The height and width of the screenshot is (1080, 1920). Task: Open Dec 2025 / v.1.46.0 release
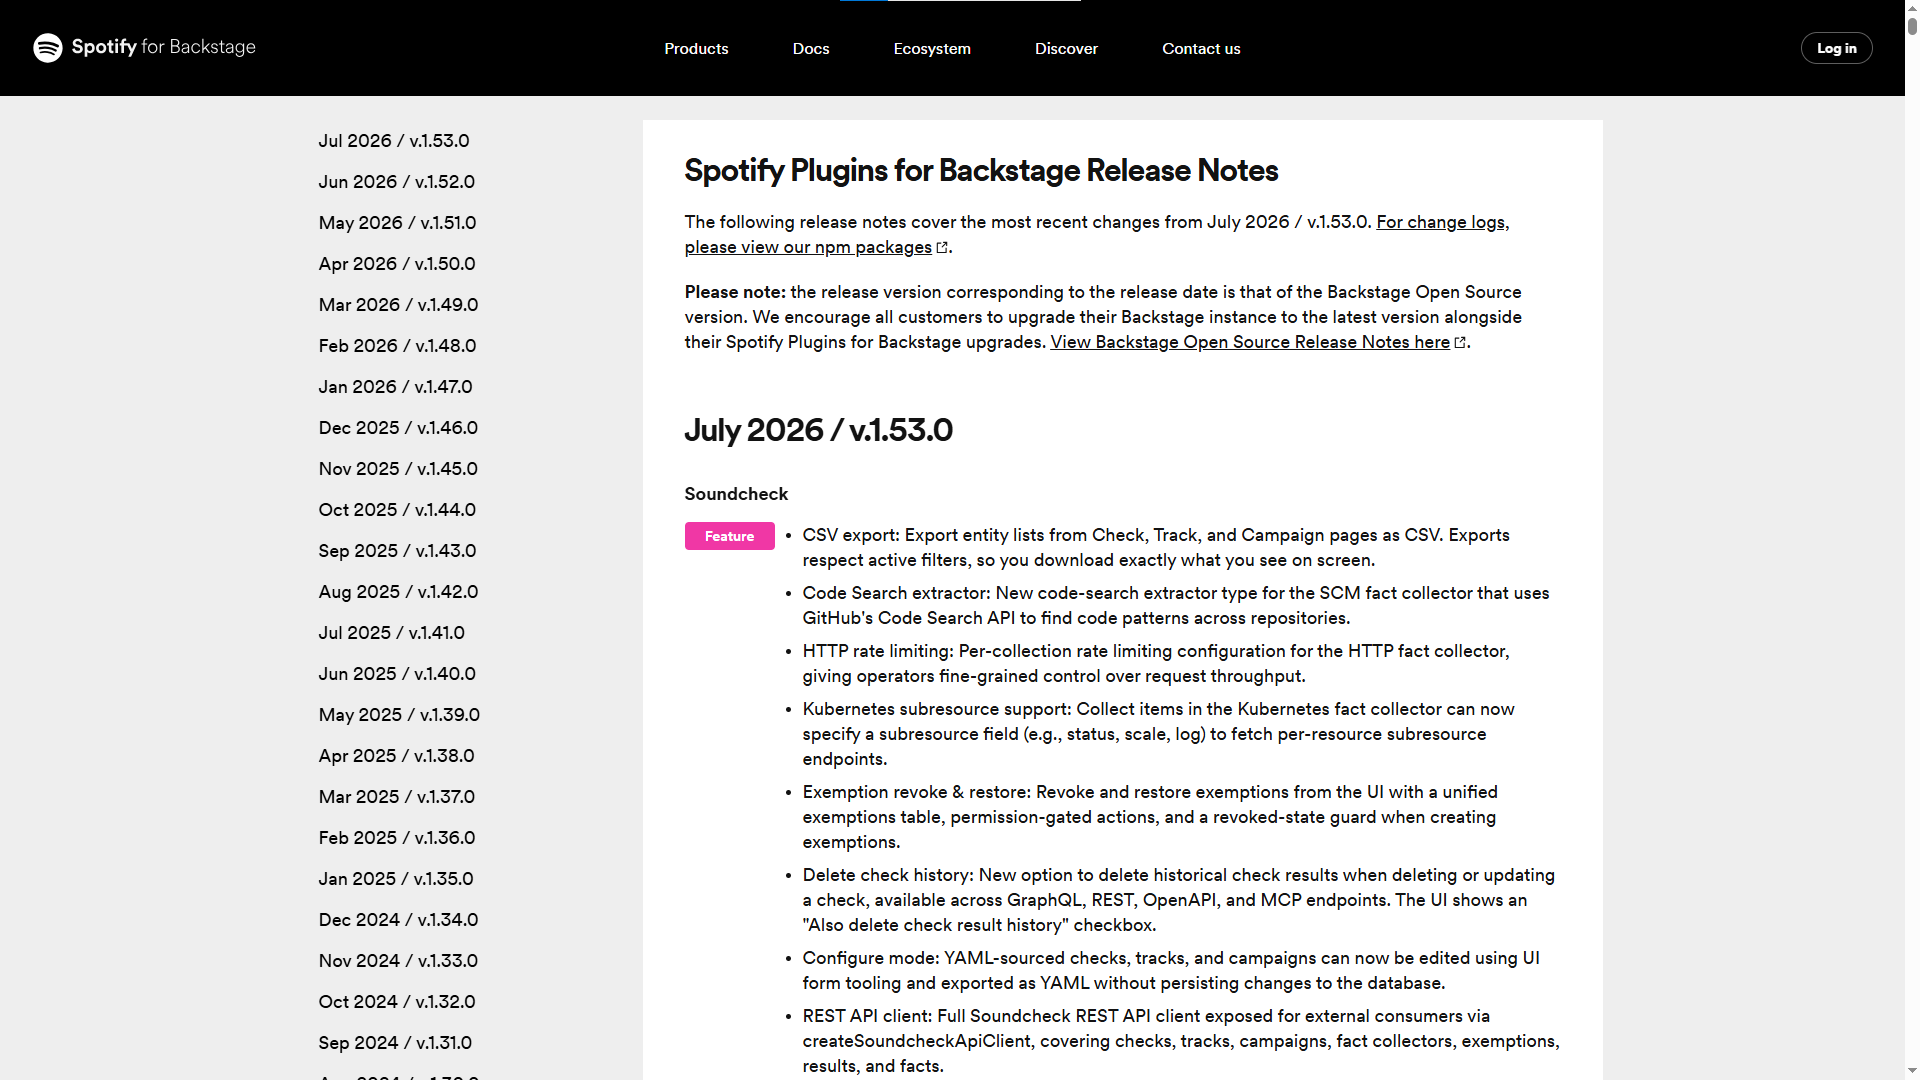(x=399, y=428)
